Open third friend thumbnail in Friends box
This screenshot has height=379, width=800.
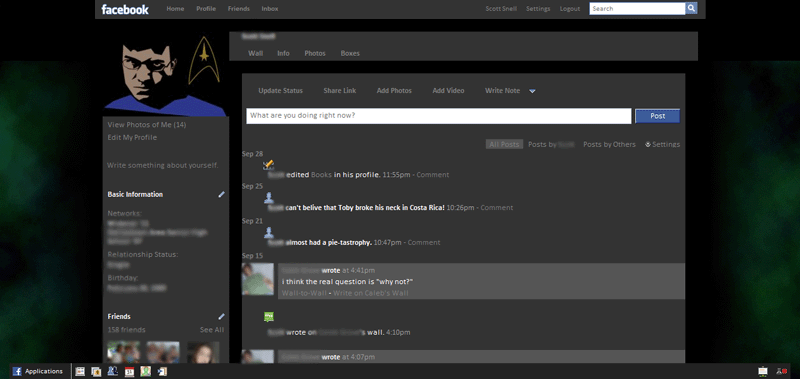pos(203,352)
